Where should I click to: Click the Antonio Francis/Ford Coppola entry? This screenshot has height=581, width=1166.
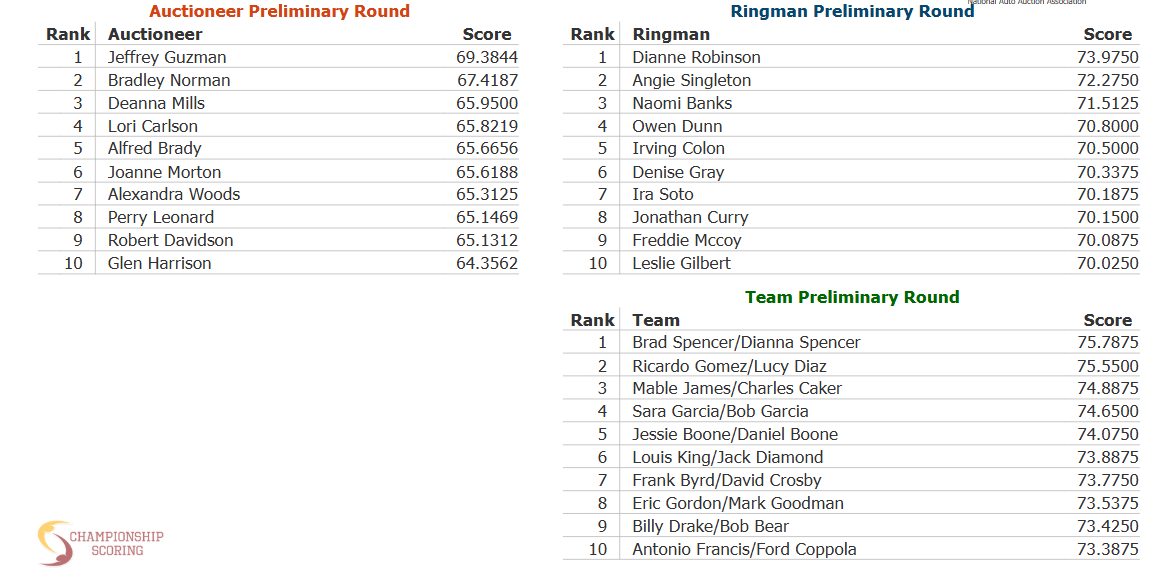click(744, 550)
